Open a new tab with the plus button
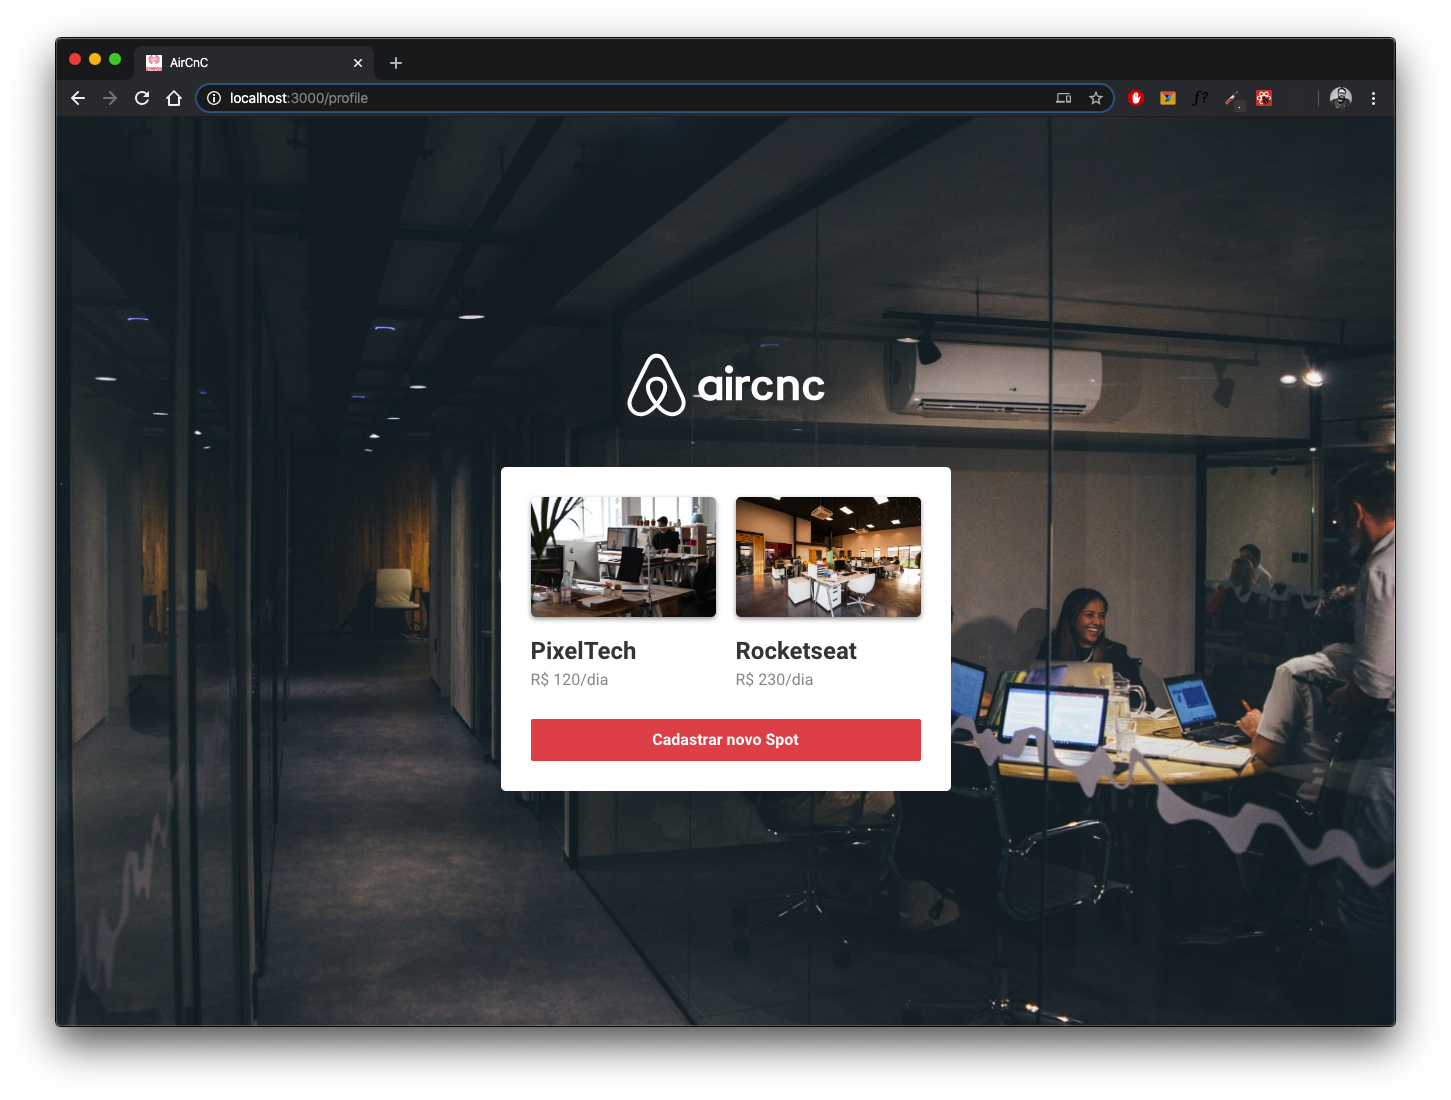Image resolution: width=1451 pixels, height=1100 pixels. (396, 63)
